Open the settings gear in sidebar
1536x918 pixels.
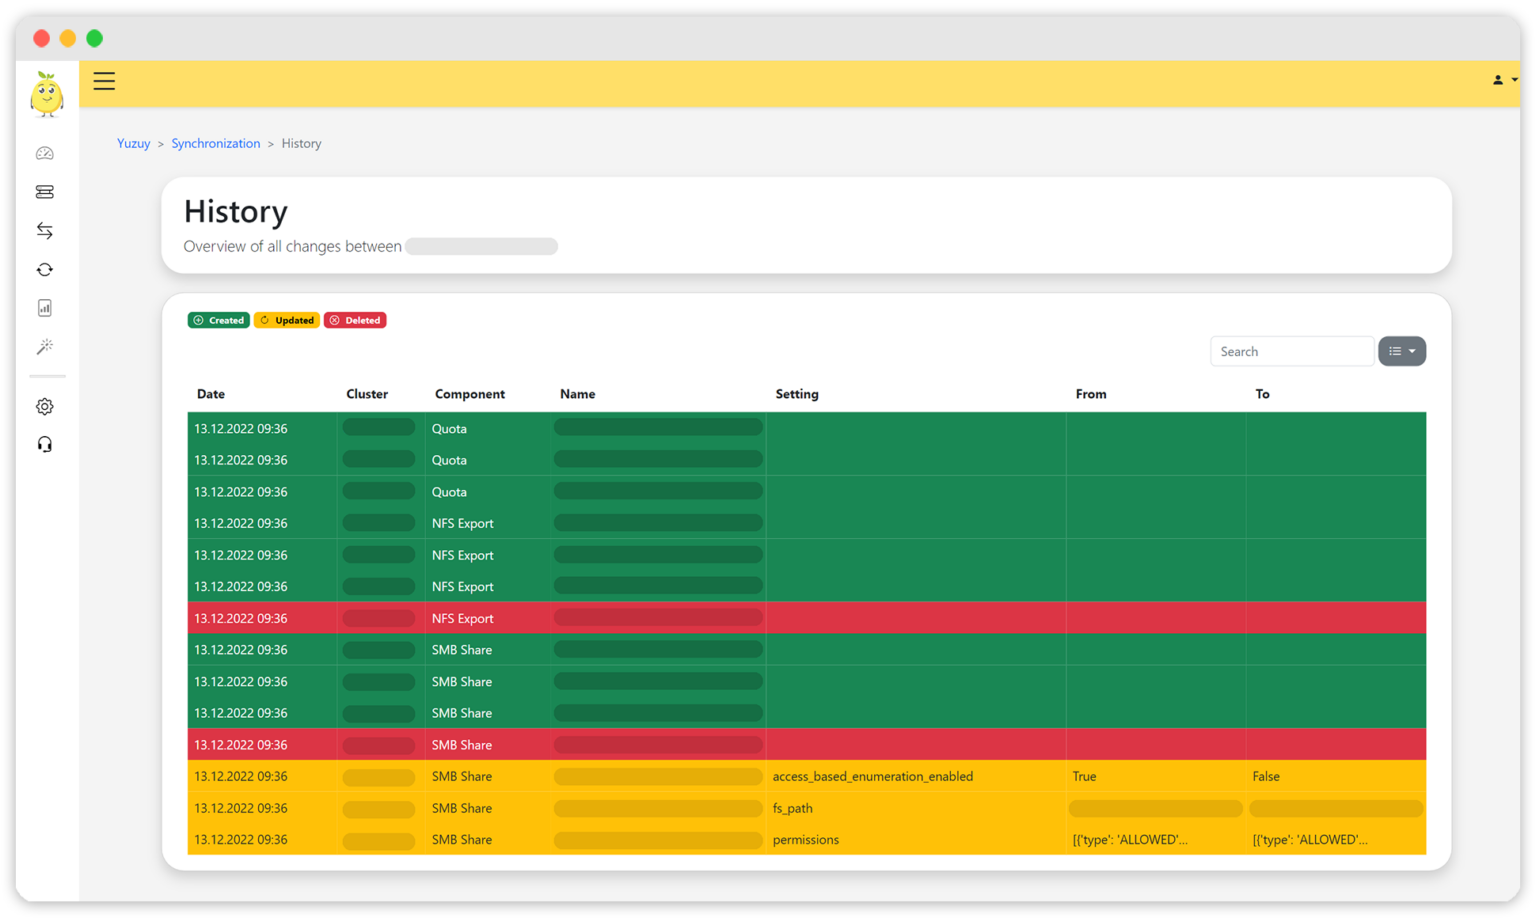[x=44, y=406]
